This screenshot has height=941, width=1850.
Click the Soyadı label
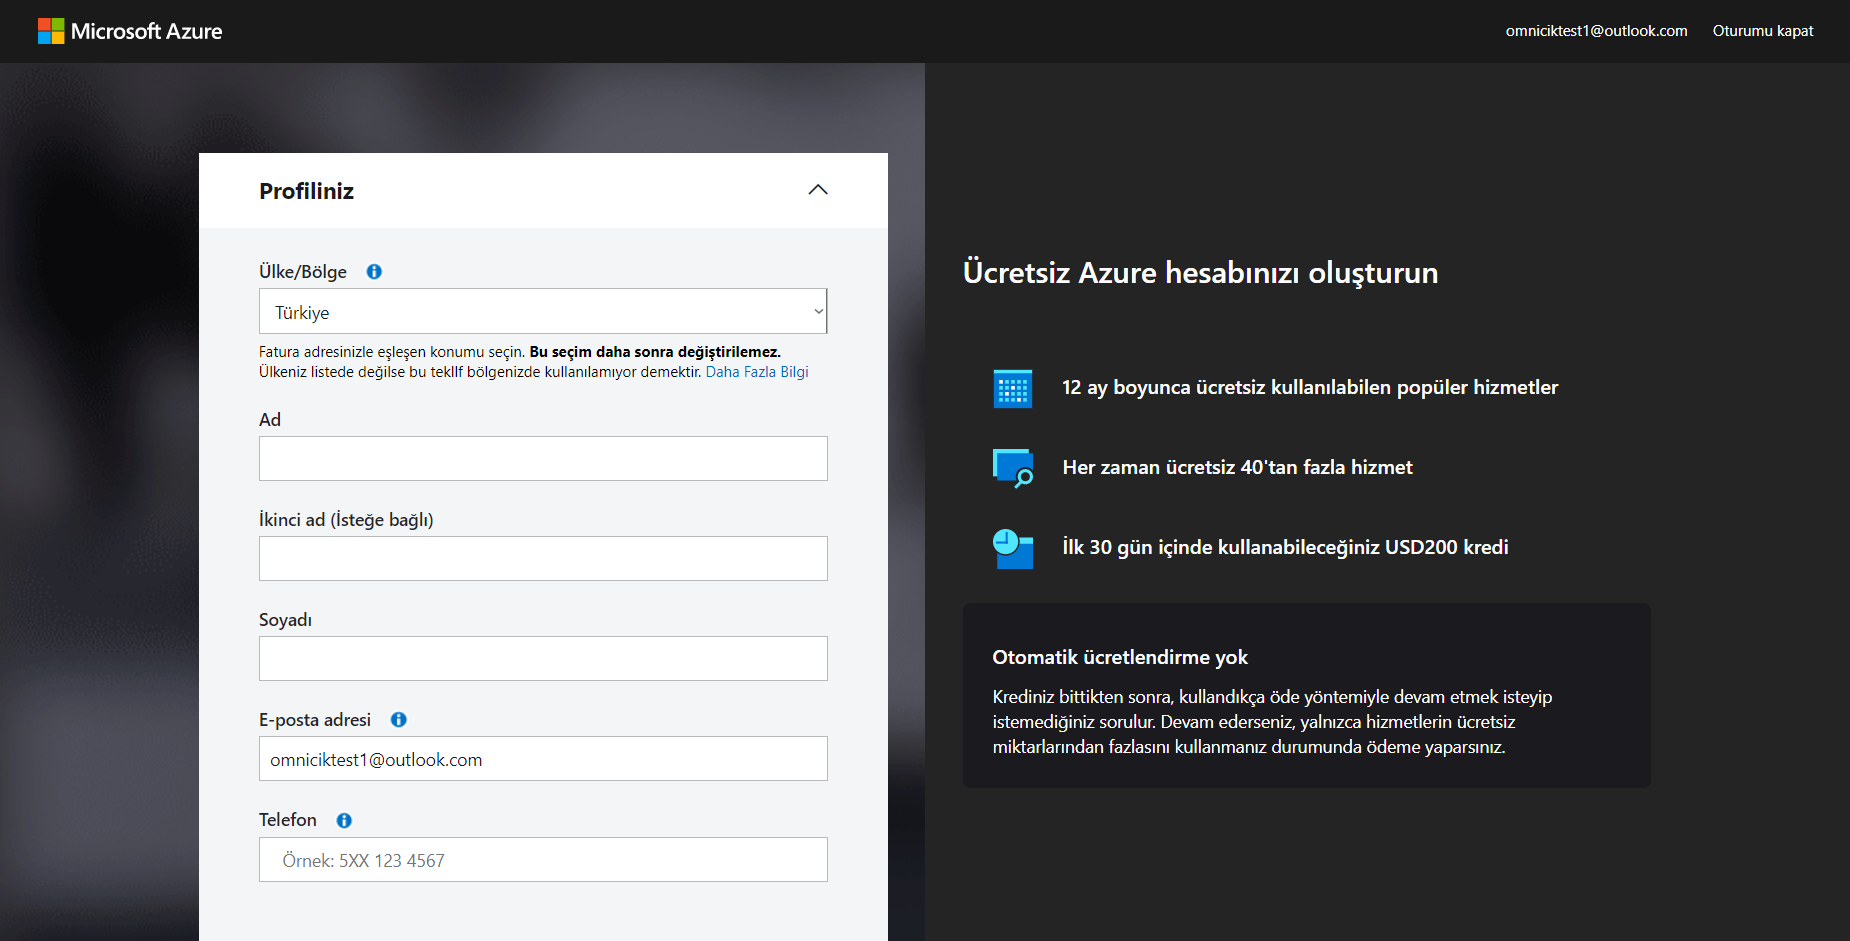285,620
